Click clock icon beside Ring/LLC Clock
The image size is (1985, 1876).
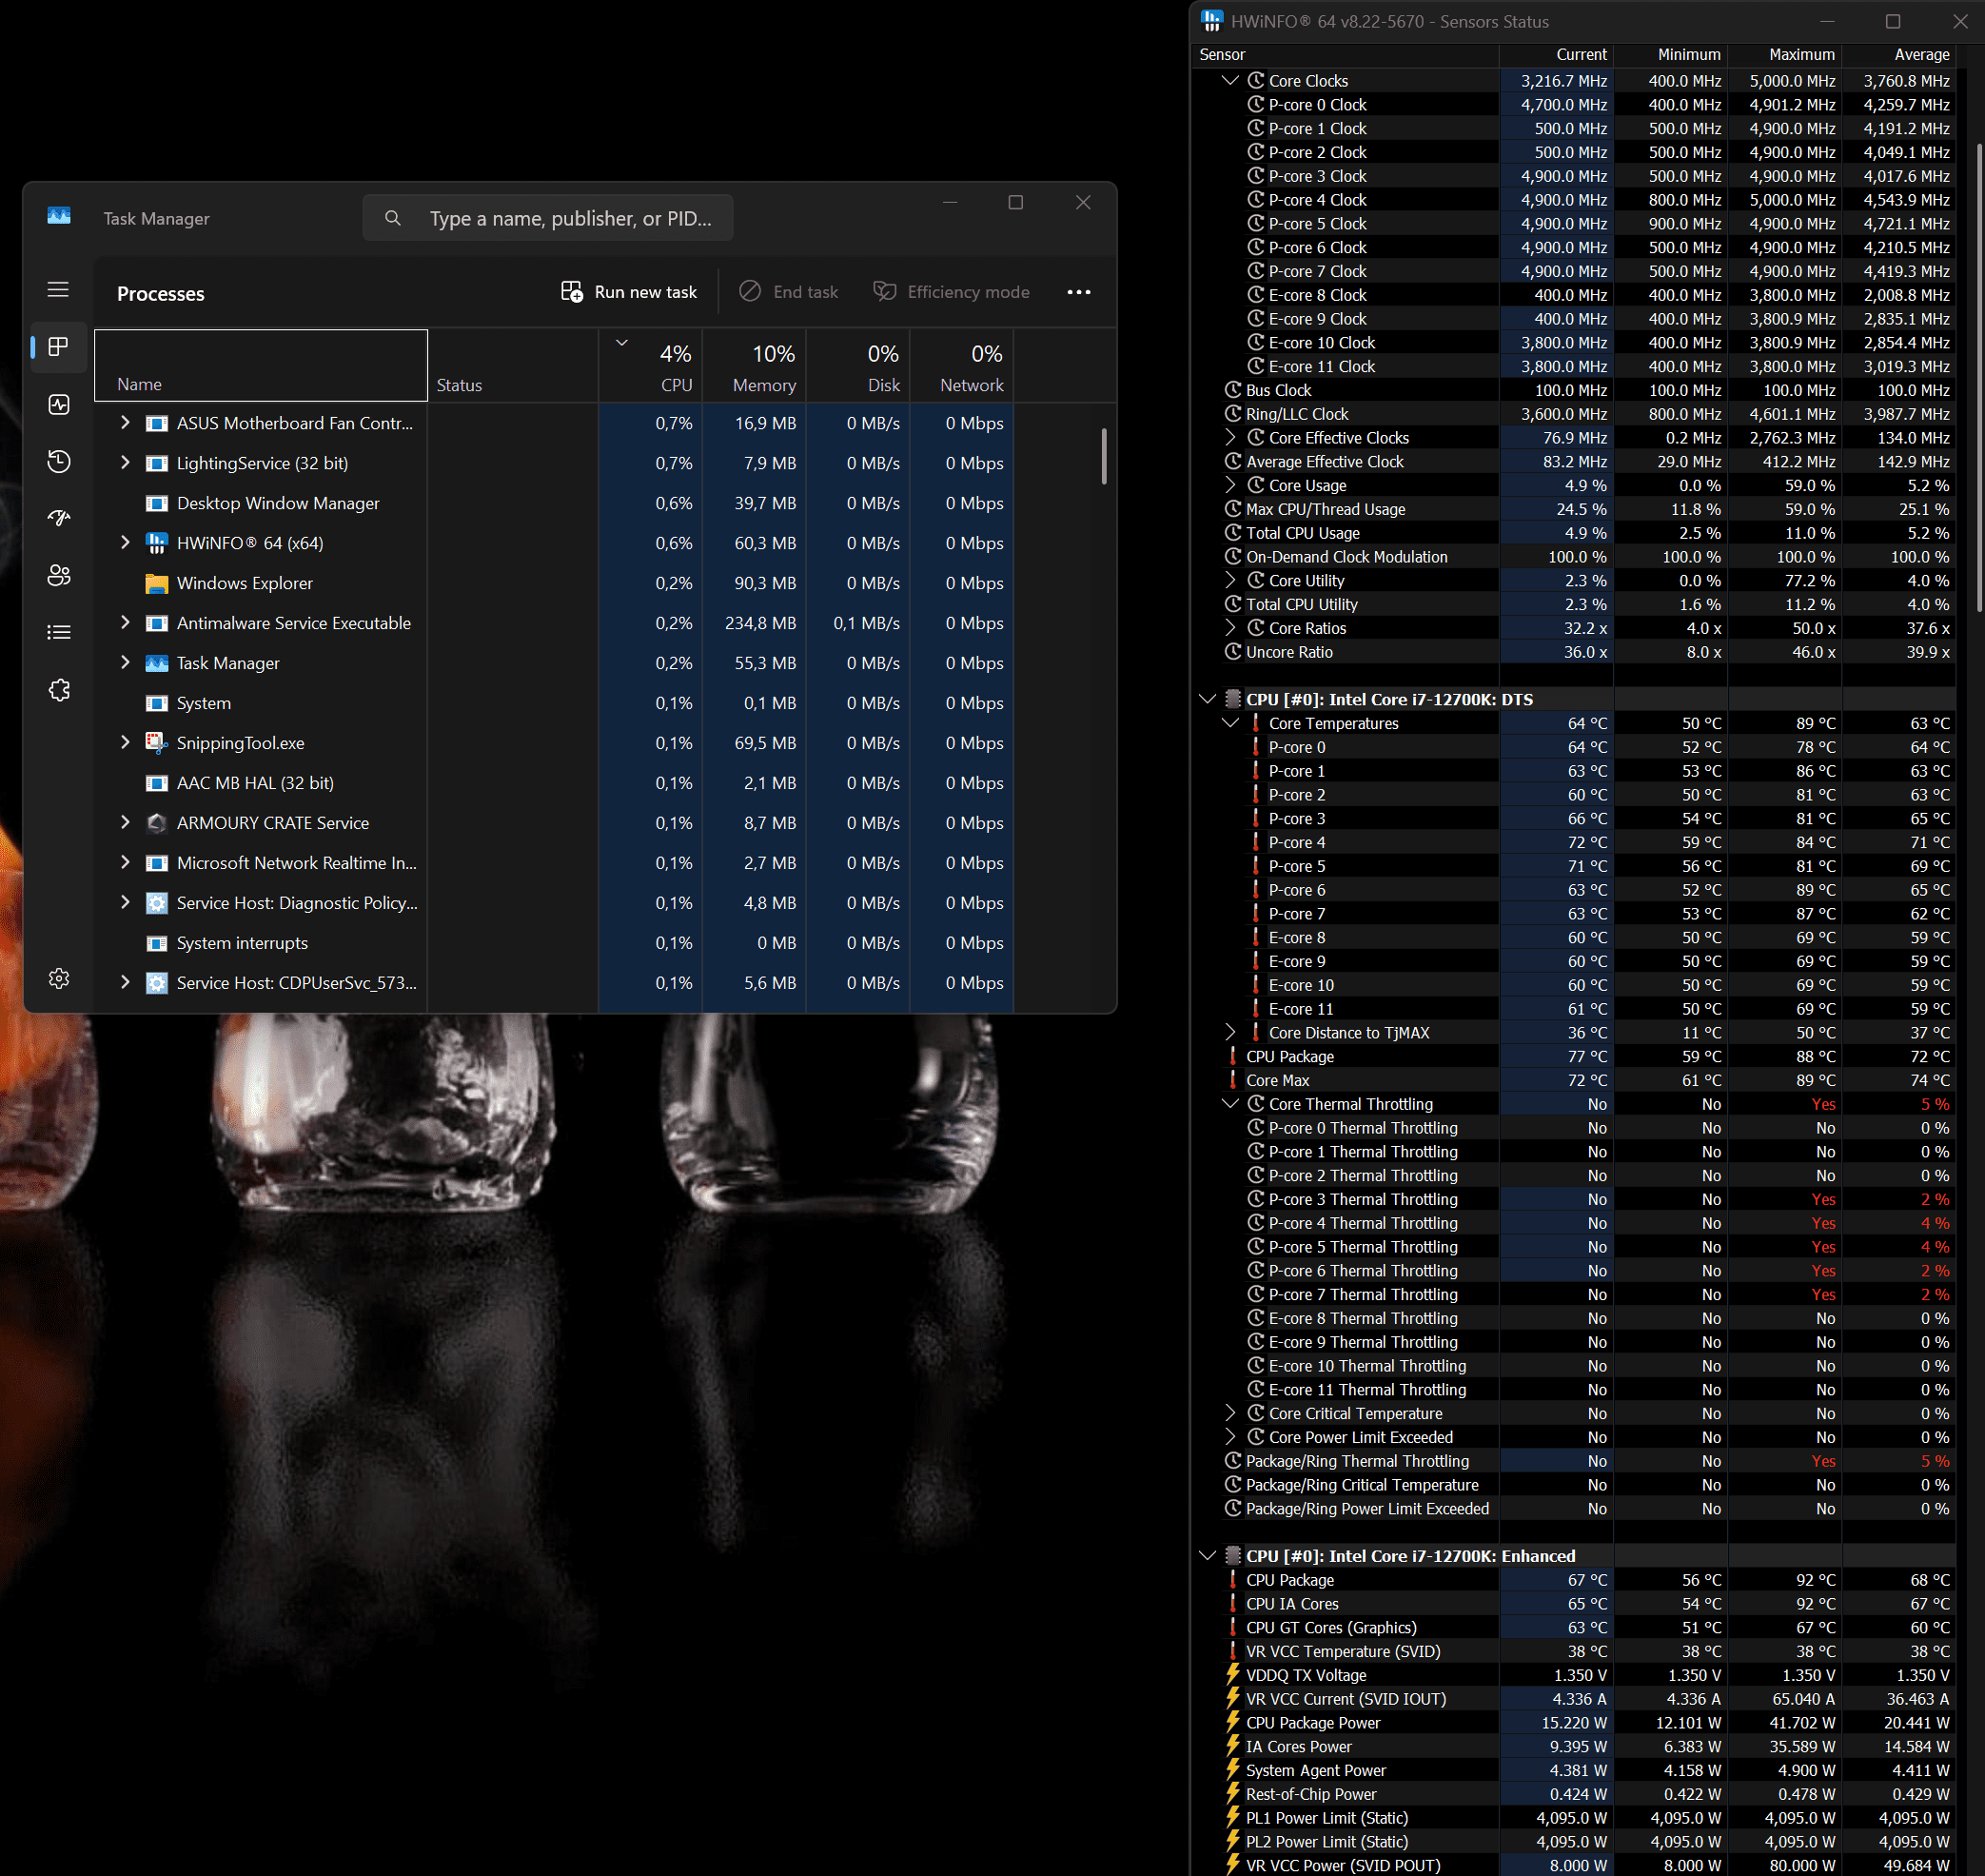(1232, 414)
